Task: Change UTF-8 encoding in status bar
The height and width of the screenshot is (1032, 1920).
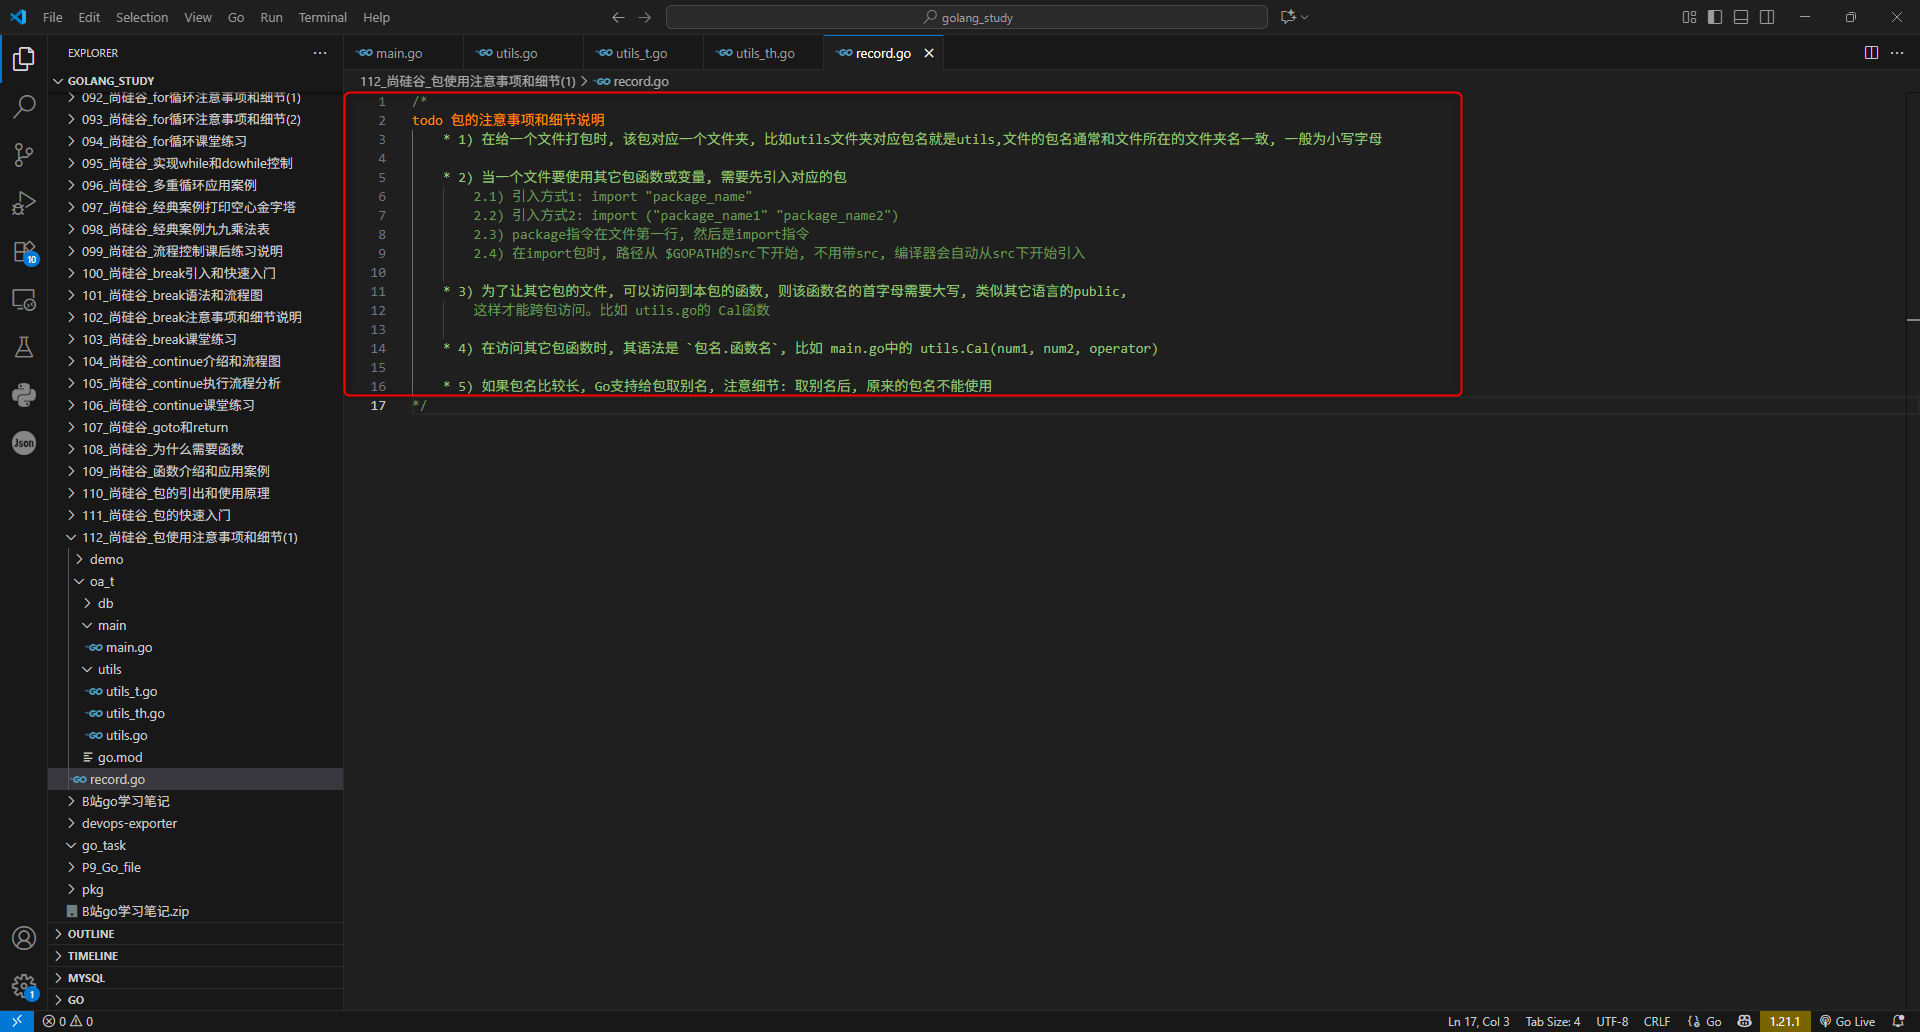Action: pos(1612,1021)
